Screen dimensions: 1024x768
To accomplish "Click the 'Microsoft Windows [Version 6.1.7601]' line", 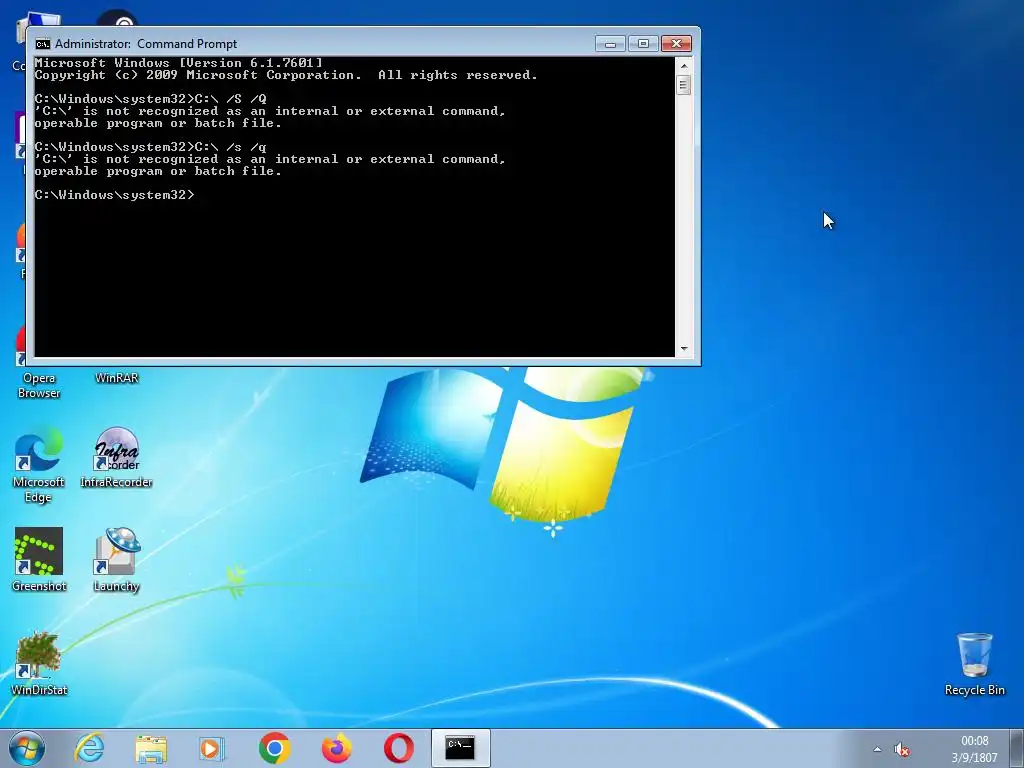I will point(178,63).
